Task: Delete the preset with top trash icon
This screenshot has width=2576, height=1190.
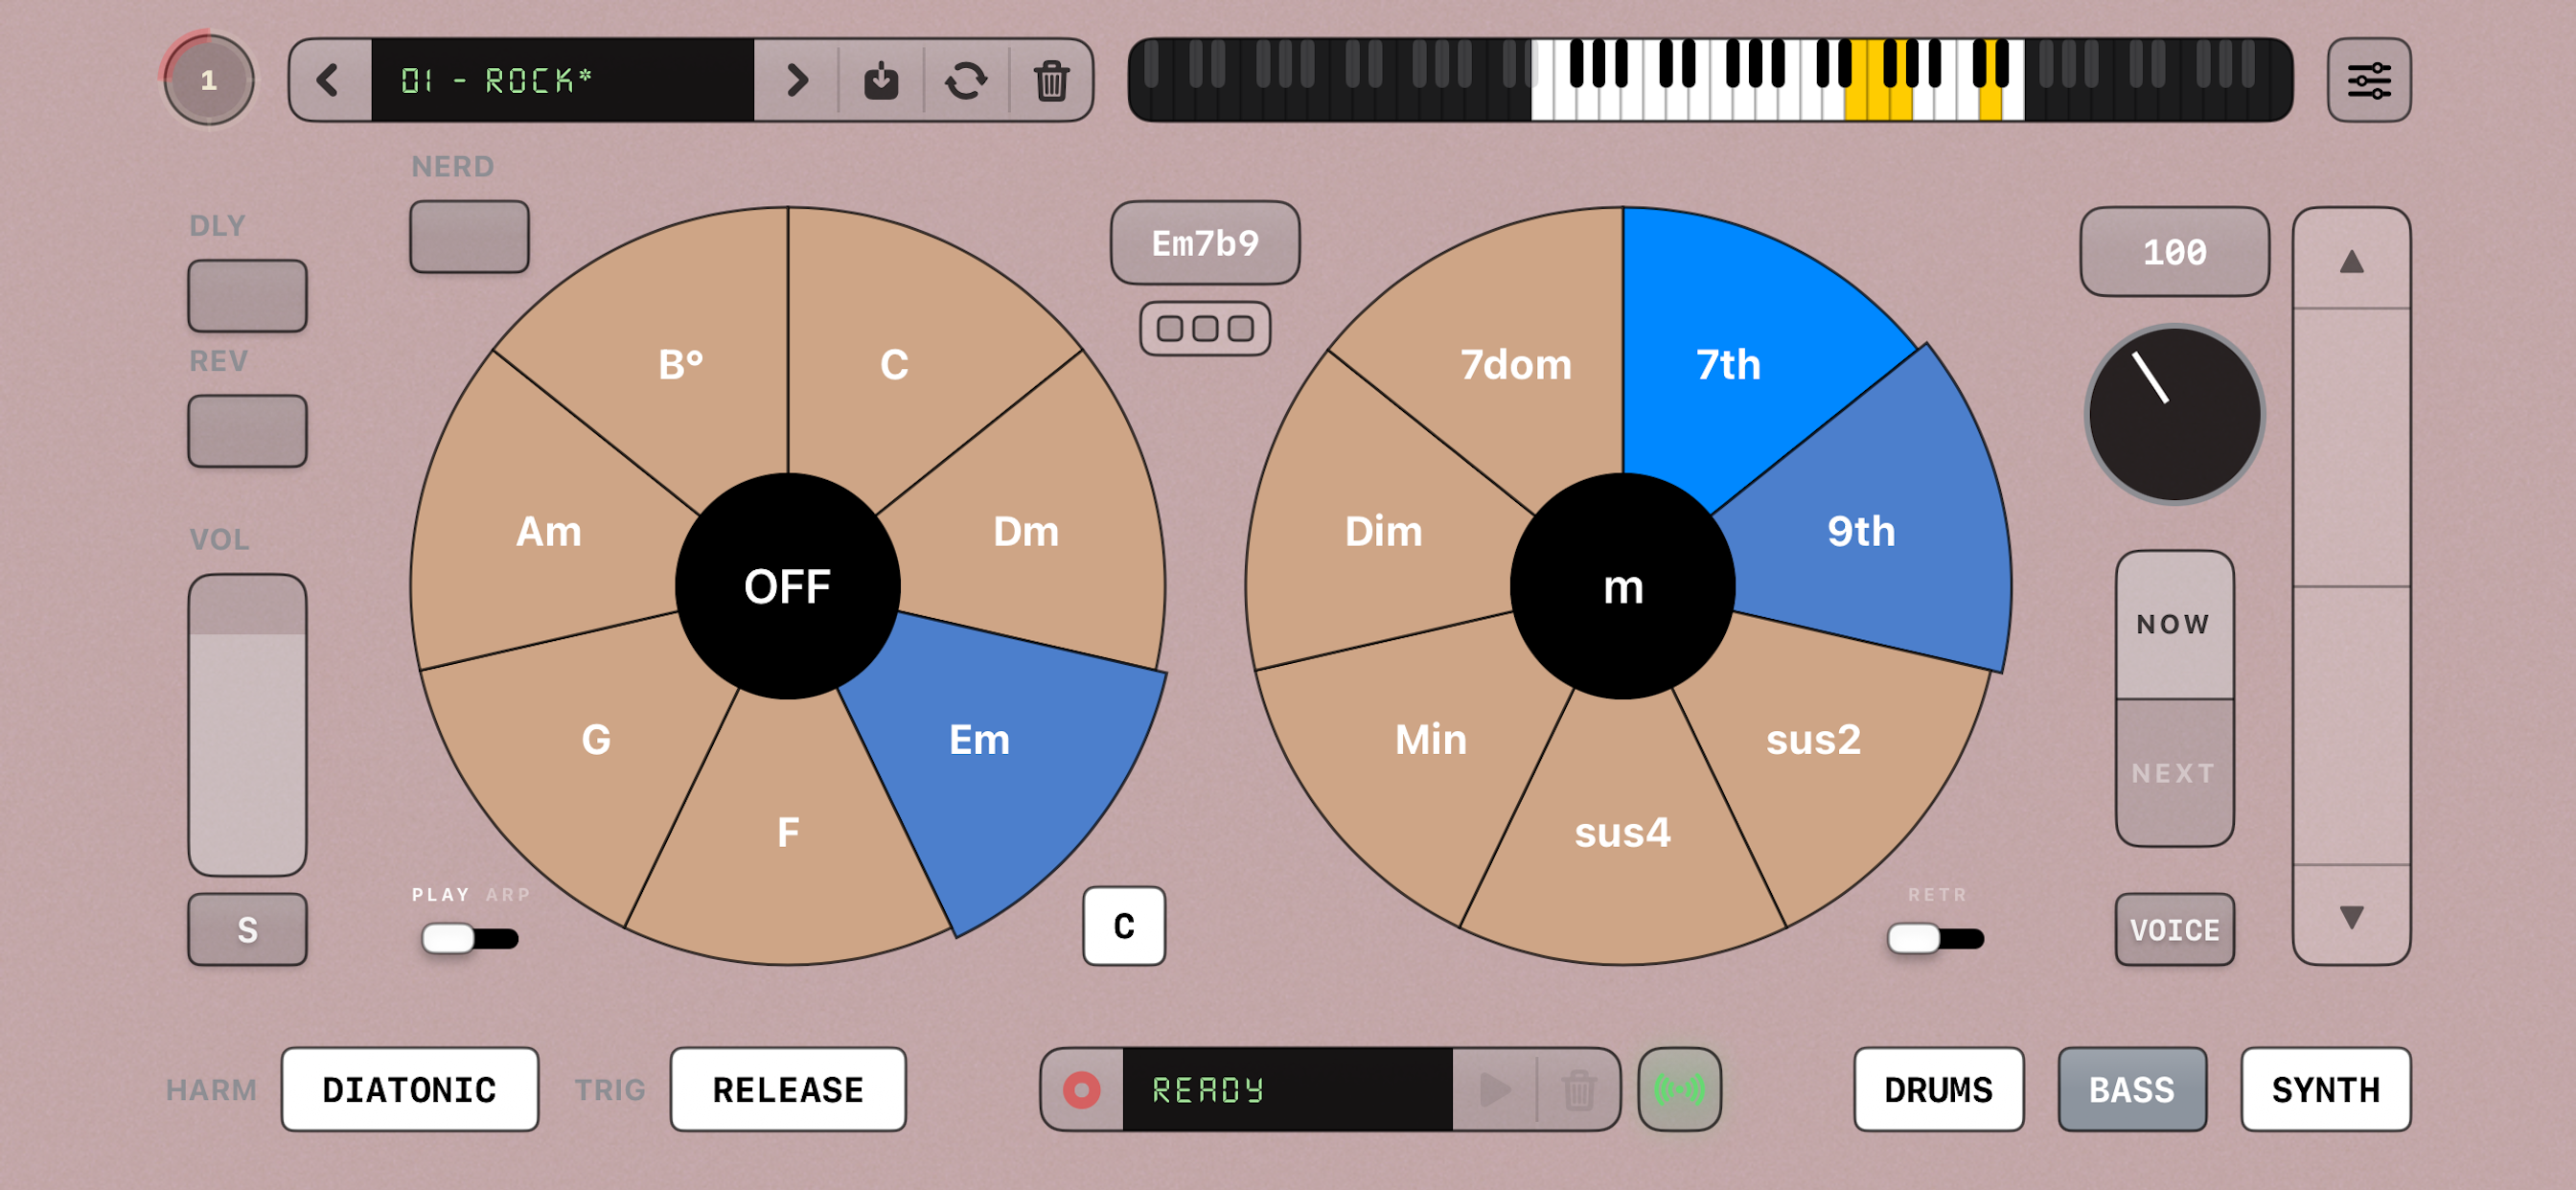Action: tap(1051, 80)
